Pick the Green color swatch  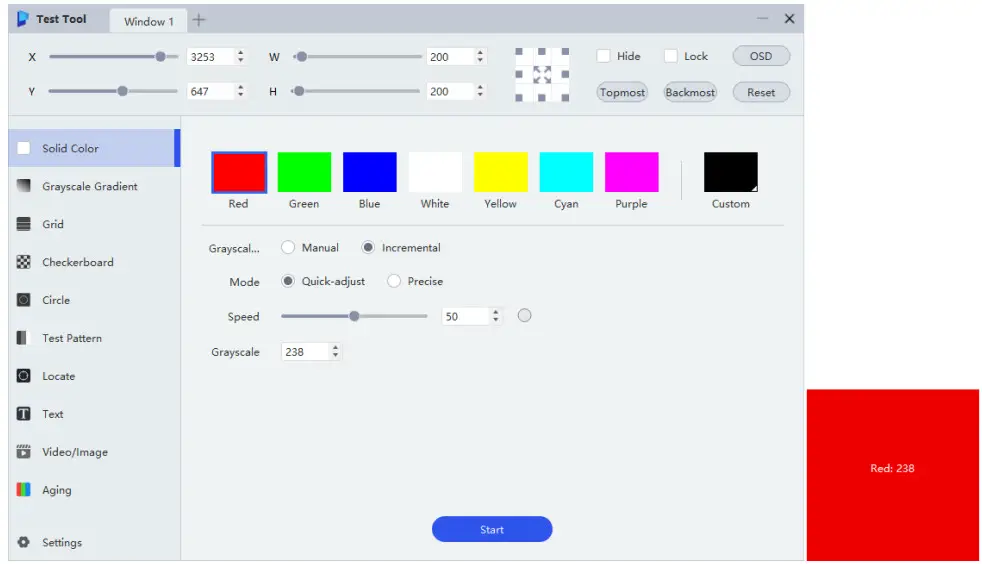(304, 172)
